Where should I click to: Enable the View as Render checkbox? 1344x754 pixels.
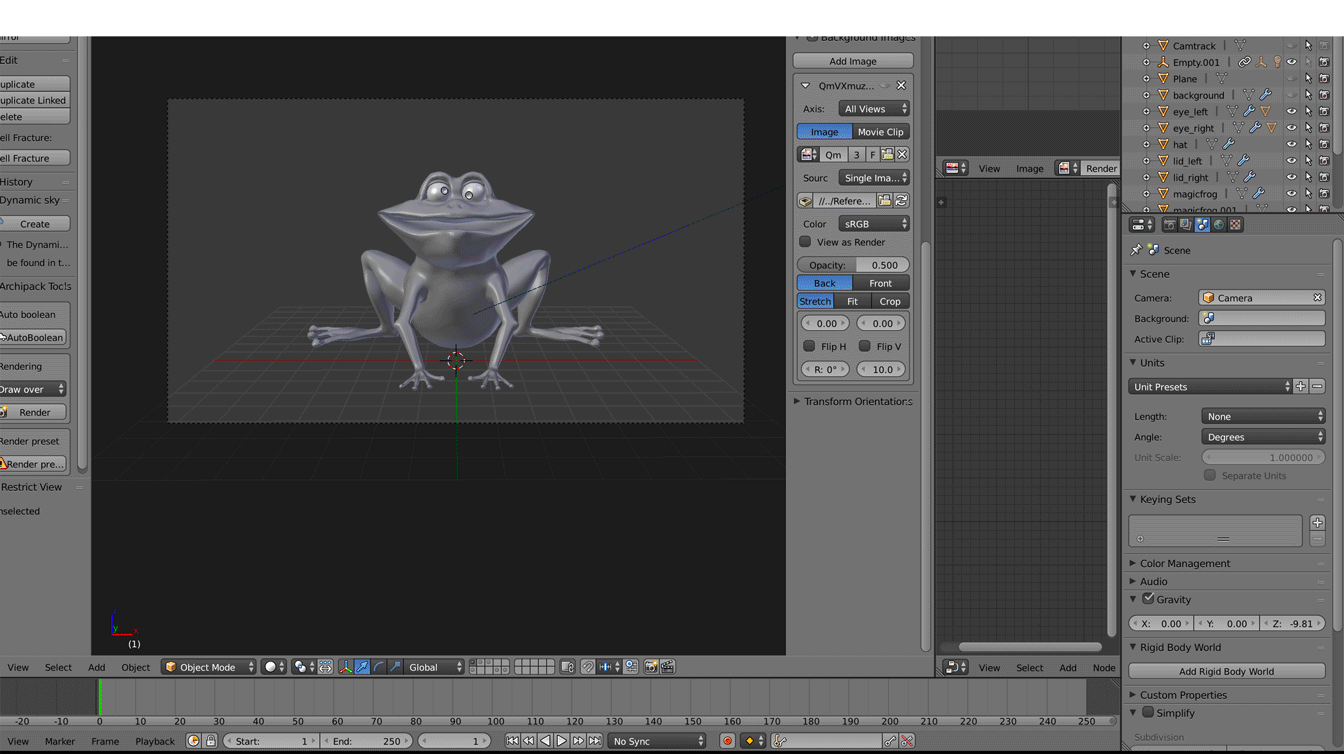pyautogui.click(x=805, y=242)
